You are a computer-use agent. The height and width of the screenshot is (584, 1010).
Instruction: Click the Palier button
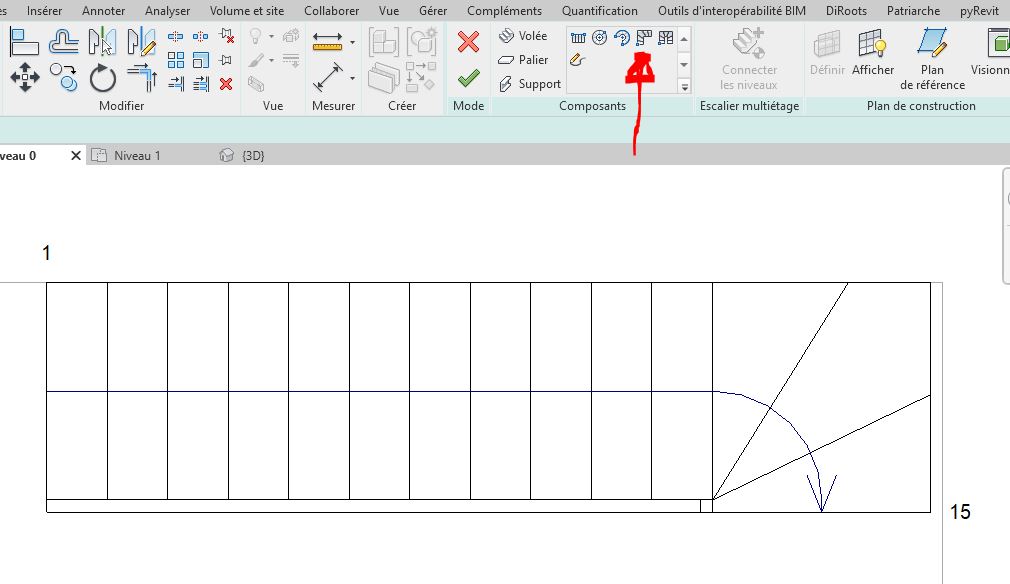(x=522, y=60)
